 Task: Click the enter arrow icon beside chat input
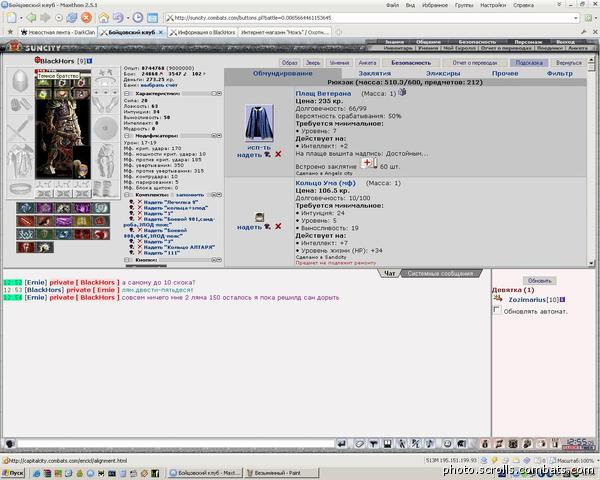342,444
